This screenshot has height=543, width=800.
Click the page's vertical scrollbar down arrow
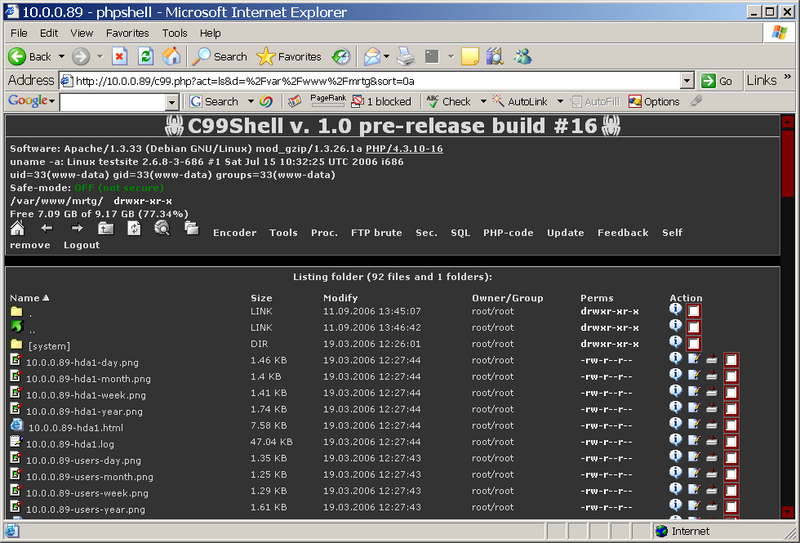[x=787, y=513]
